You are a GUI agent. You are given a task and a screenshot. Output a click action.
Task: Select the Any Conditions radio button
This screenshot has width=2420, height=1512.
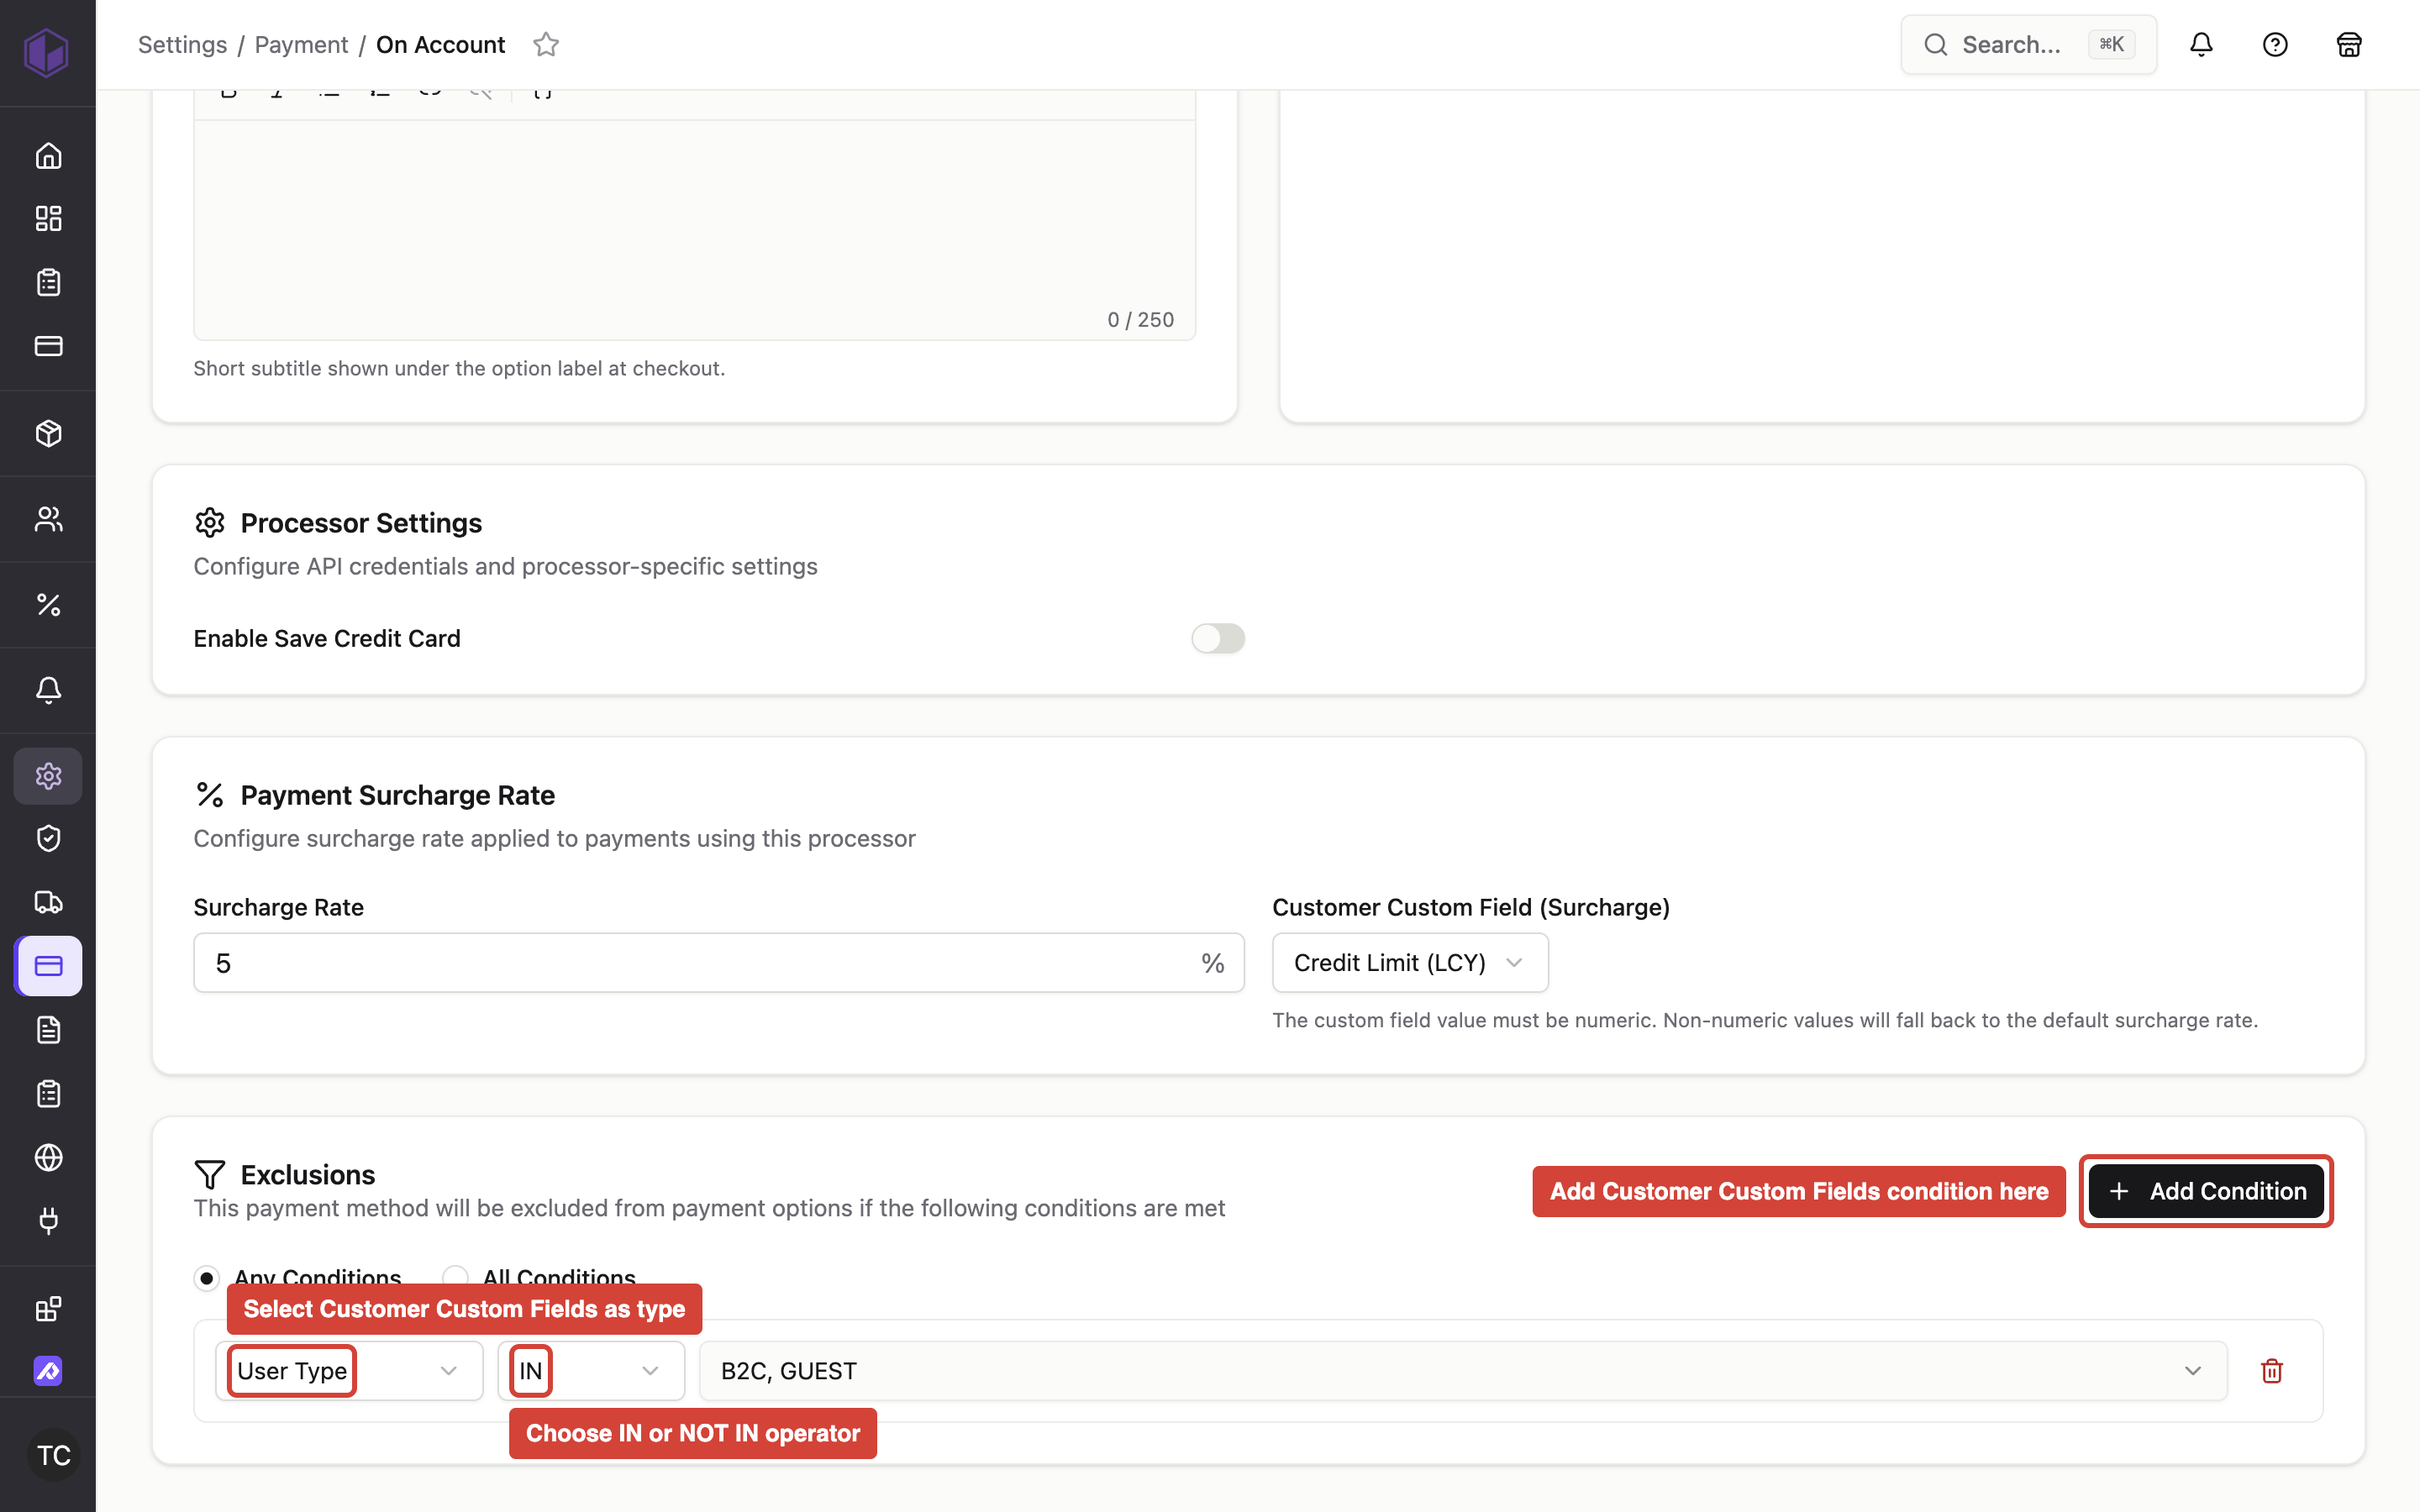pos(207,1278)
